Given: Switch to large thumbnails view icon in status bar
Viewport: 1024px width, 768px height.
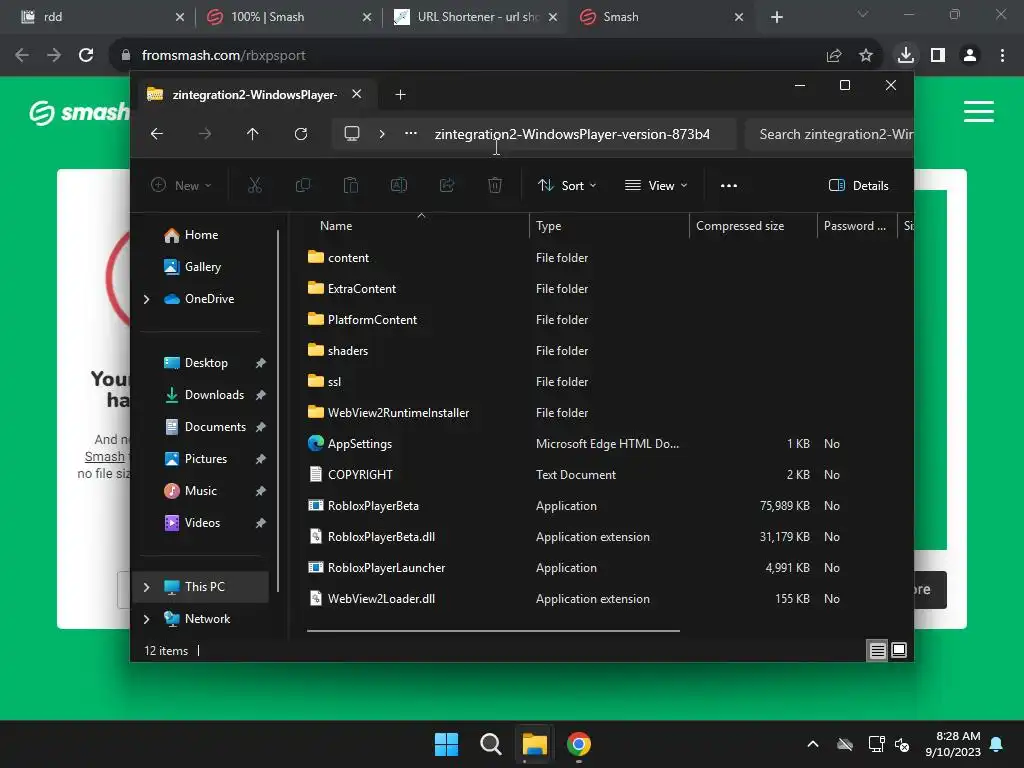Looking at the screenshot, I should pyautogui.click(x=899, y=650).
